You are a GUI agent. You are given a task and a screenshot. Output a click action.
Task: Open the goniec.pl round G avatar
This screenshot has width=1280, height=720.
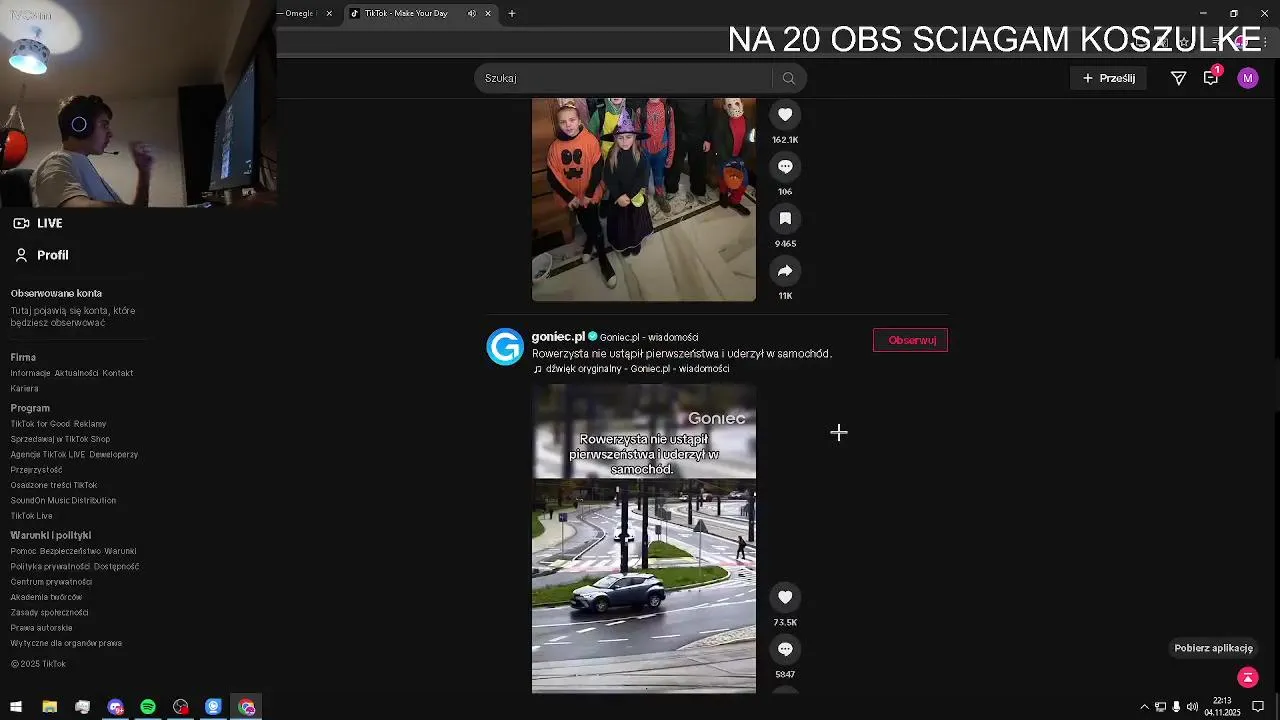click(x=505, y=347)
